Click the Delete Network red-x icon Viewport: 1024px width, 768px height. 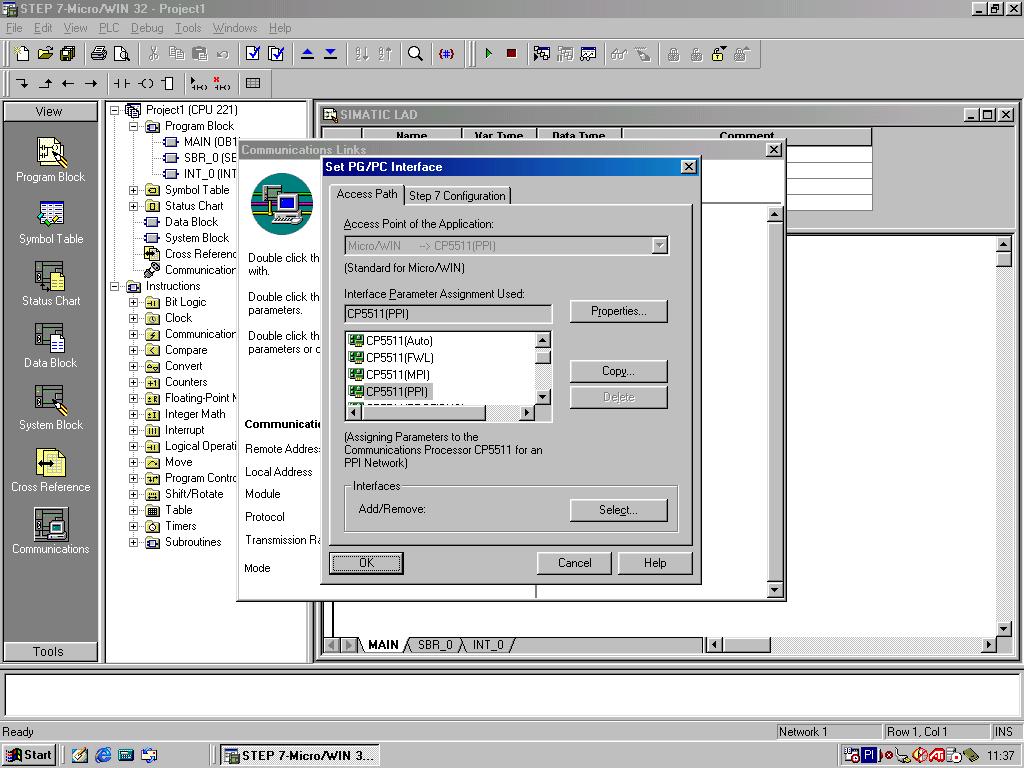point(221,83)
